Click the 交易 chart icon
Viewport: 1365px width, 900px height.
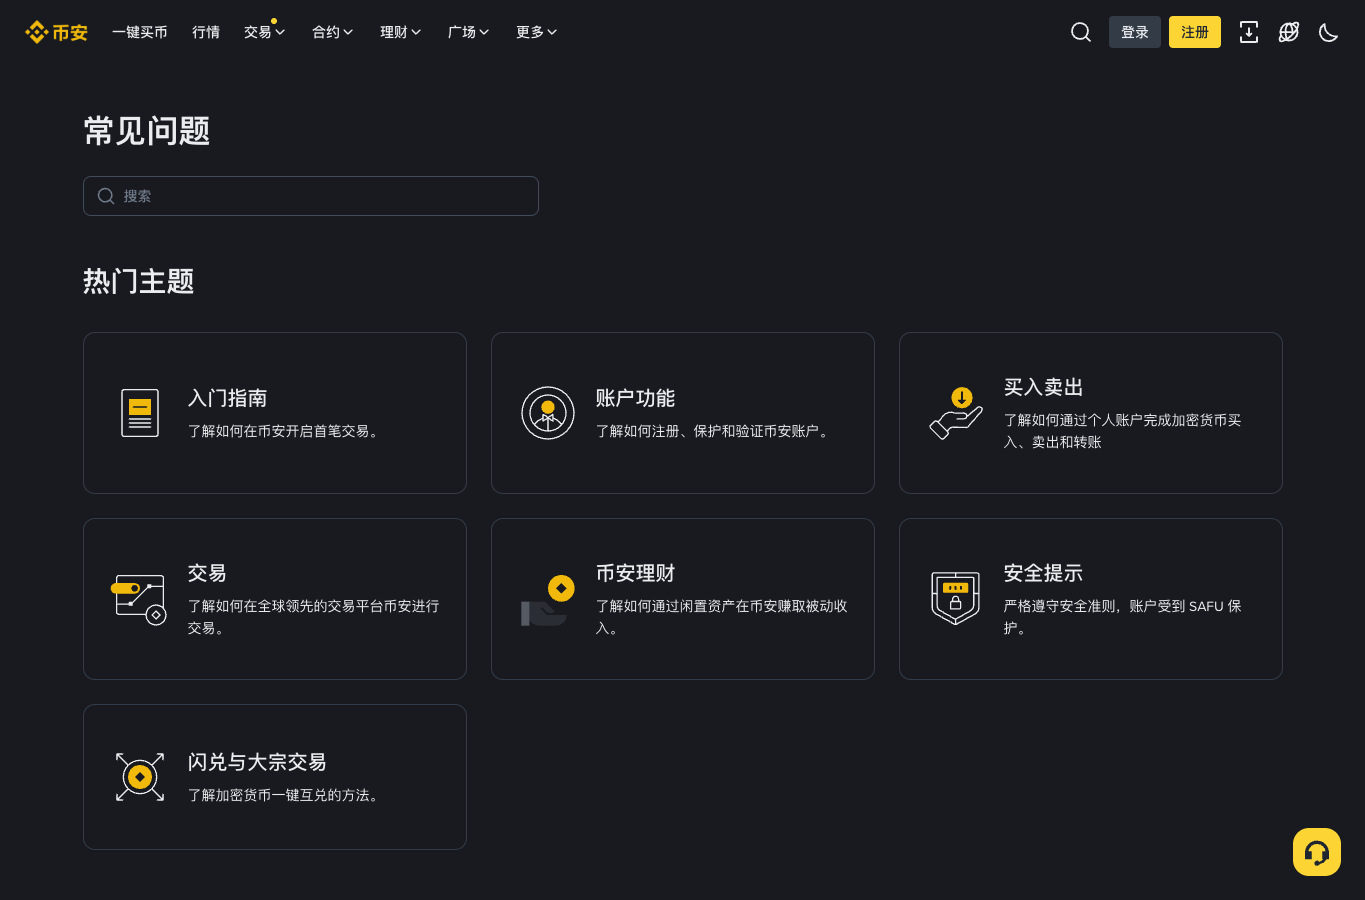(x=140, y=599)
